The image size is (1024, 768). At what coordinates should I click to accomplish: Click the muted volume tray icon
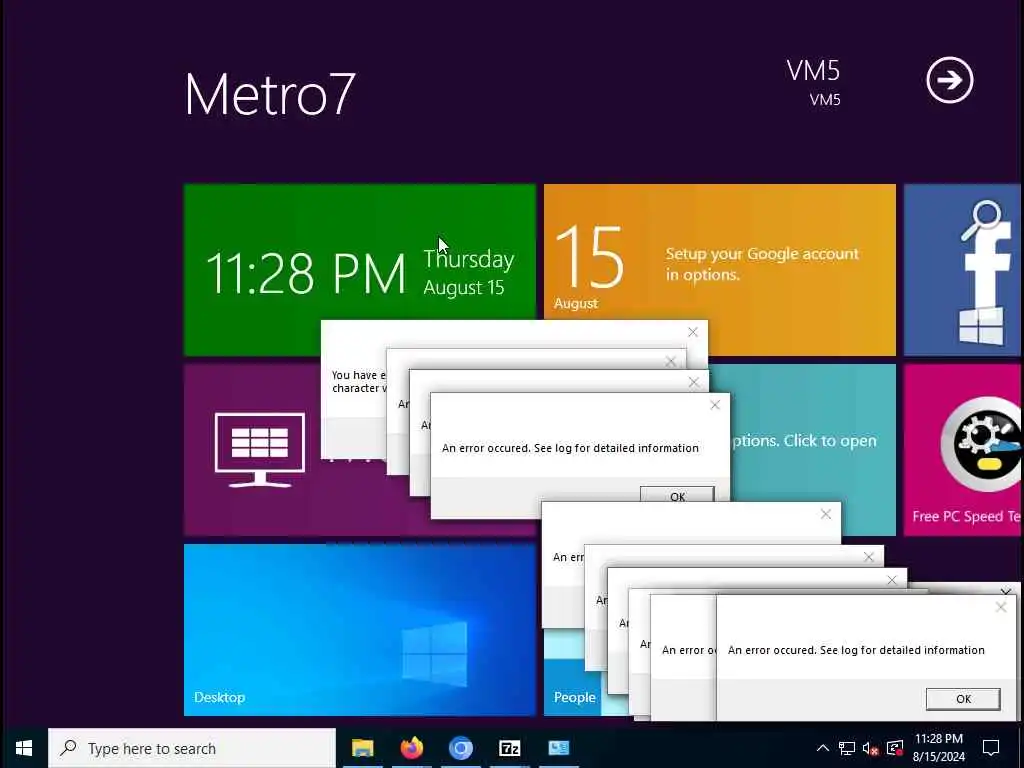[x=871, y=749]
